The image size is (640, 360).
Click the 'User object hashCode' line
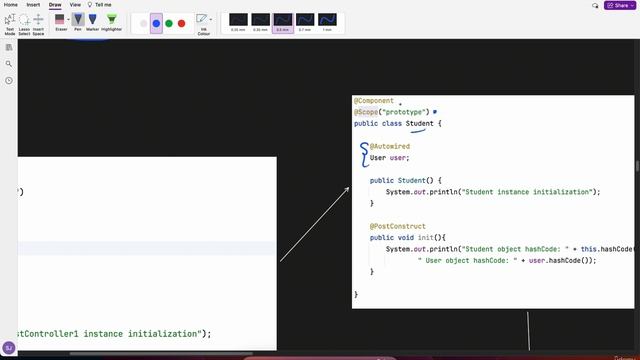[x=507, y=260]
